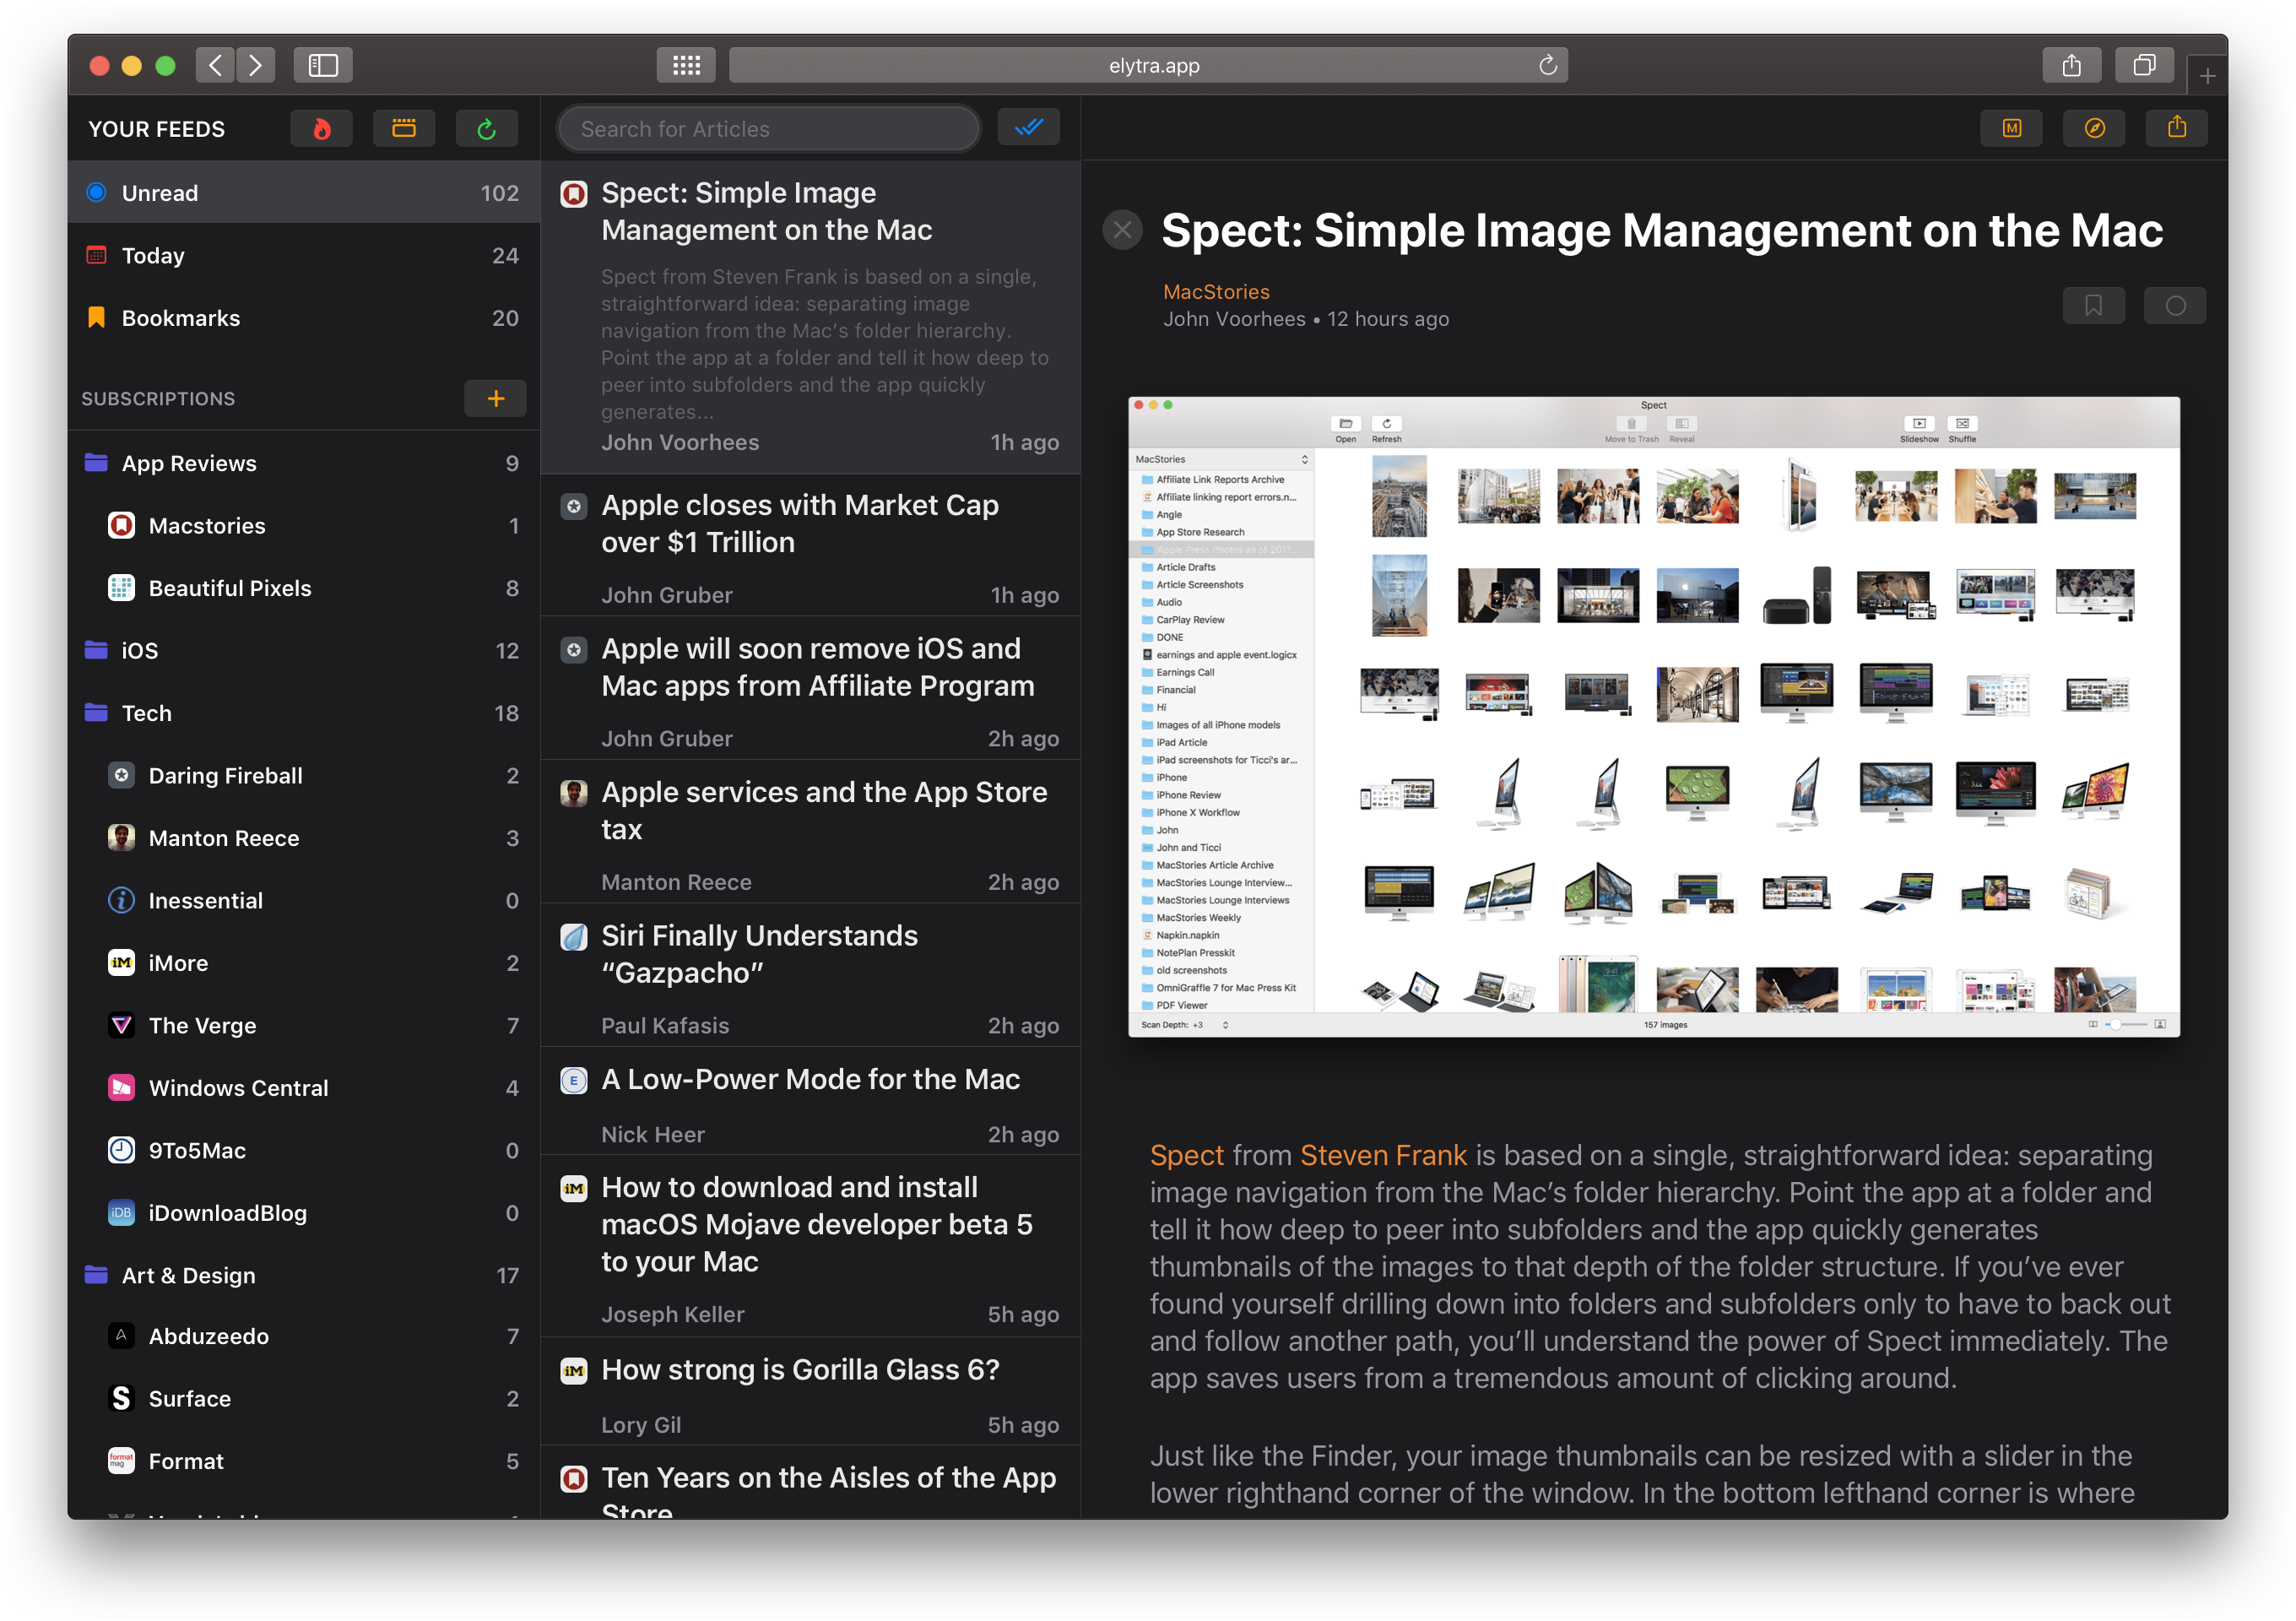
Task: Click the green refresh feeds icon
Action: tap(486, 128)
